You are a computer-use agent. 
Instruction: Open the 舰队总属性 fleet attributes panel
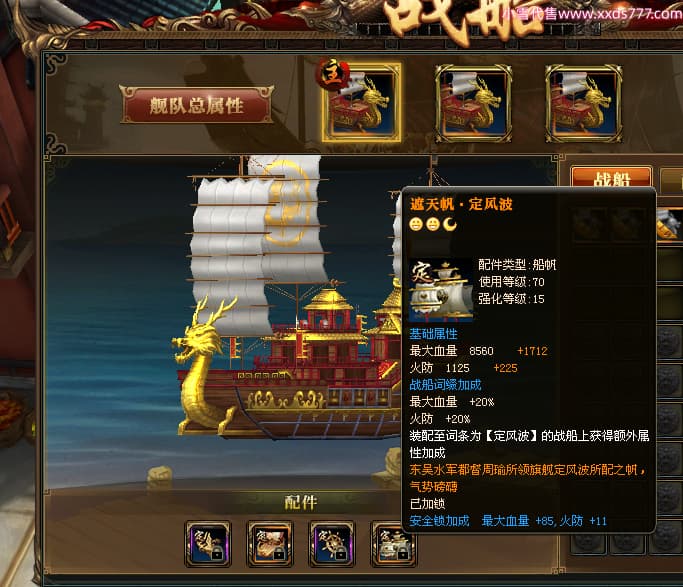[197, 105]
